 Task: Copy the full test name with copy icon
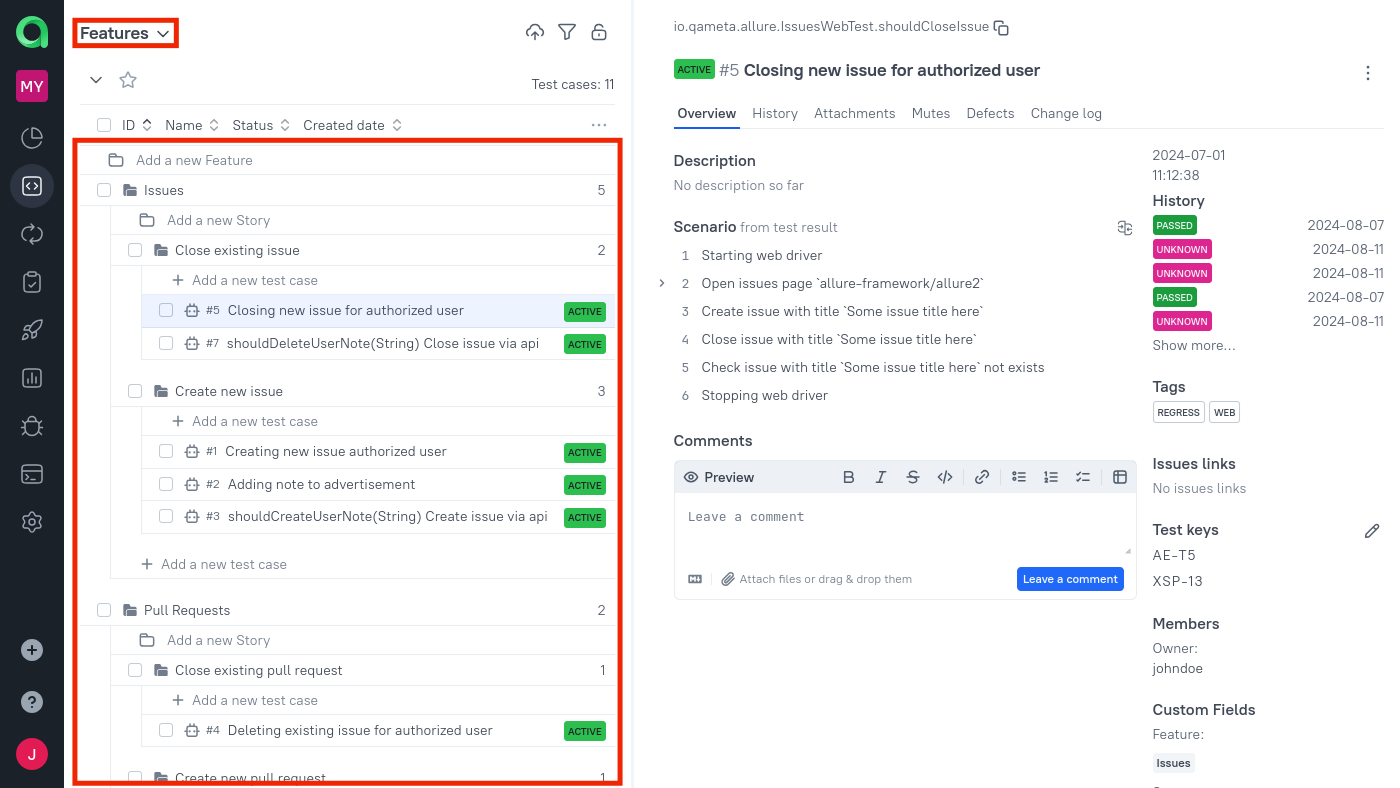[x=1001, y=28]
